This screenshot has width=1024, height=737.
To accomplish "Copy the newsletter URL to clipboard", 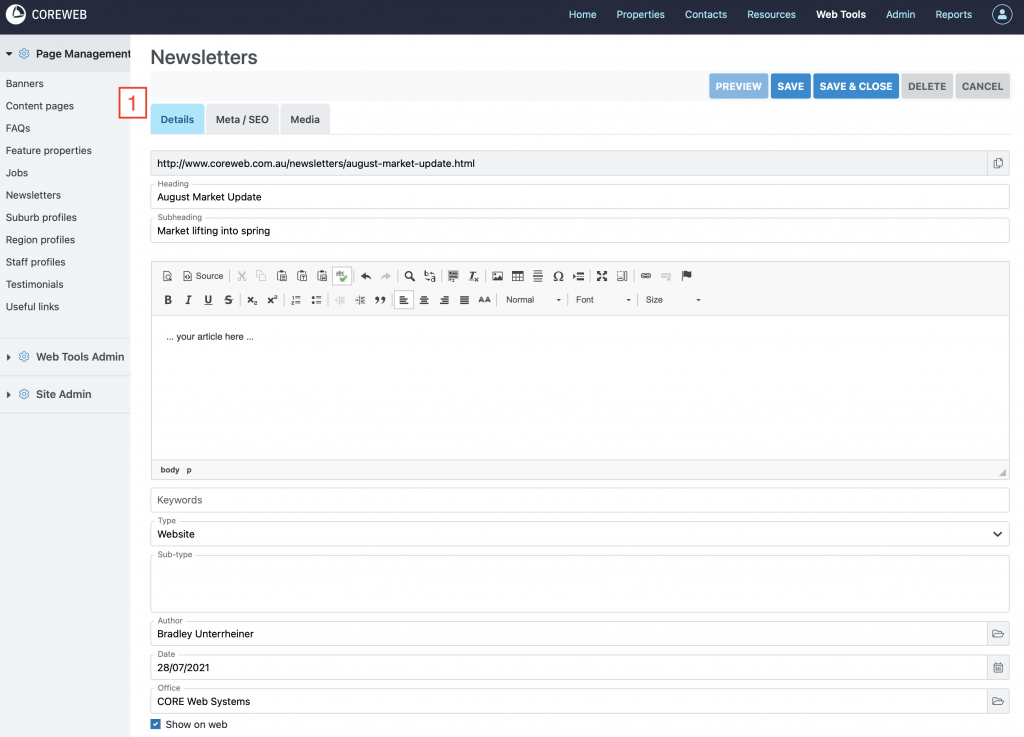I will click(997, 163).
